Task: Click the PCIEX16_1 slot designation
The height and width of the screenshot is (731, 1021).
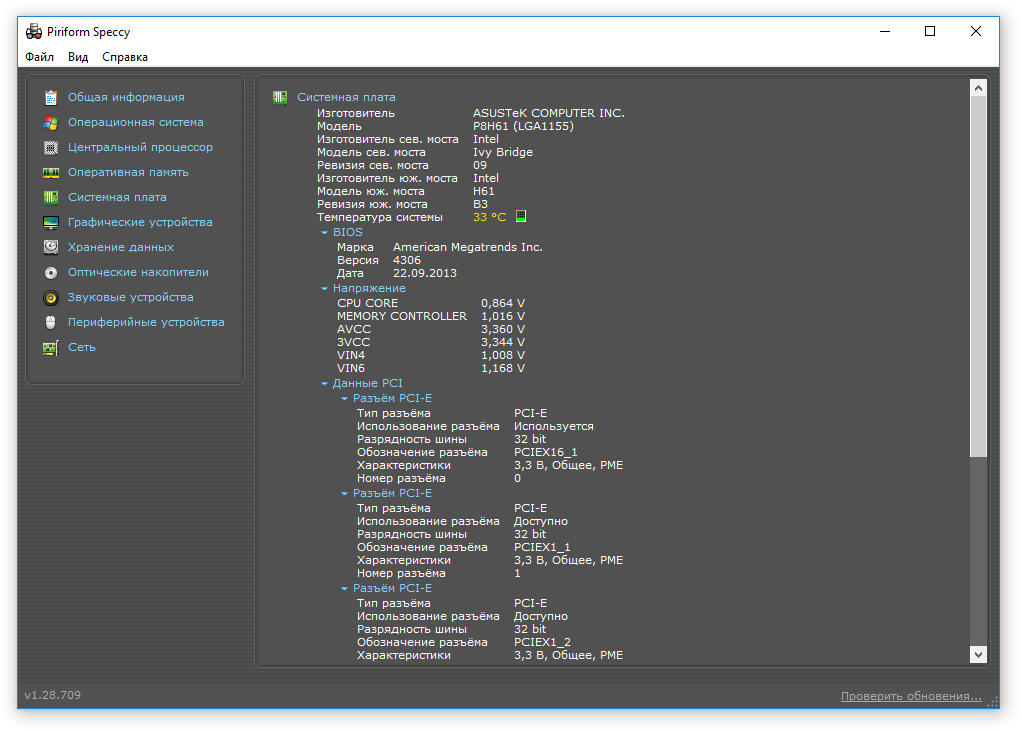Action: (x=546, y=452)
